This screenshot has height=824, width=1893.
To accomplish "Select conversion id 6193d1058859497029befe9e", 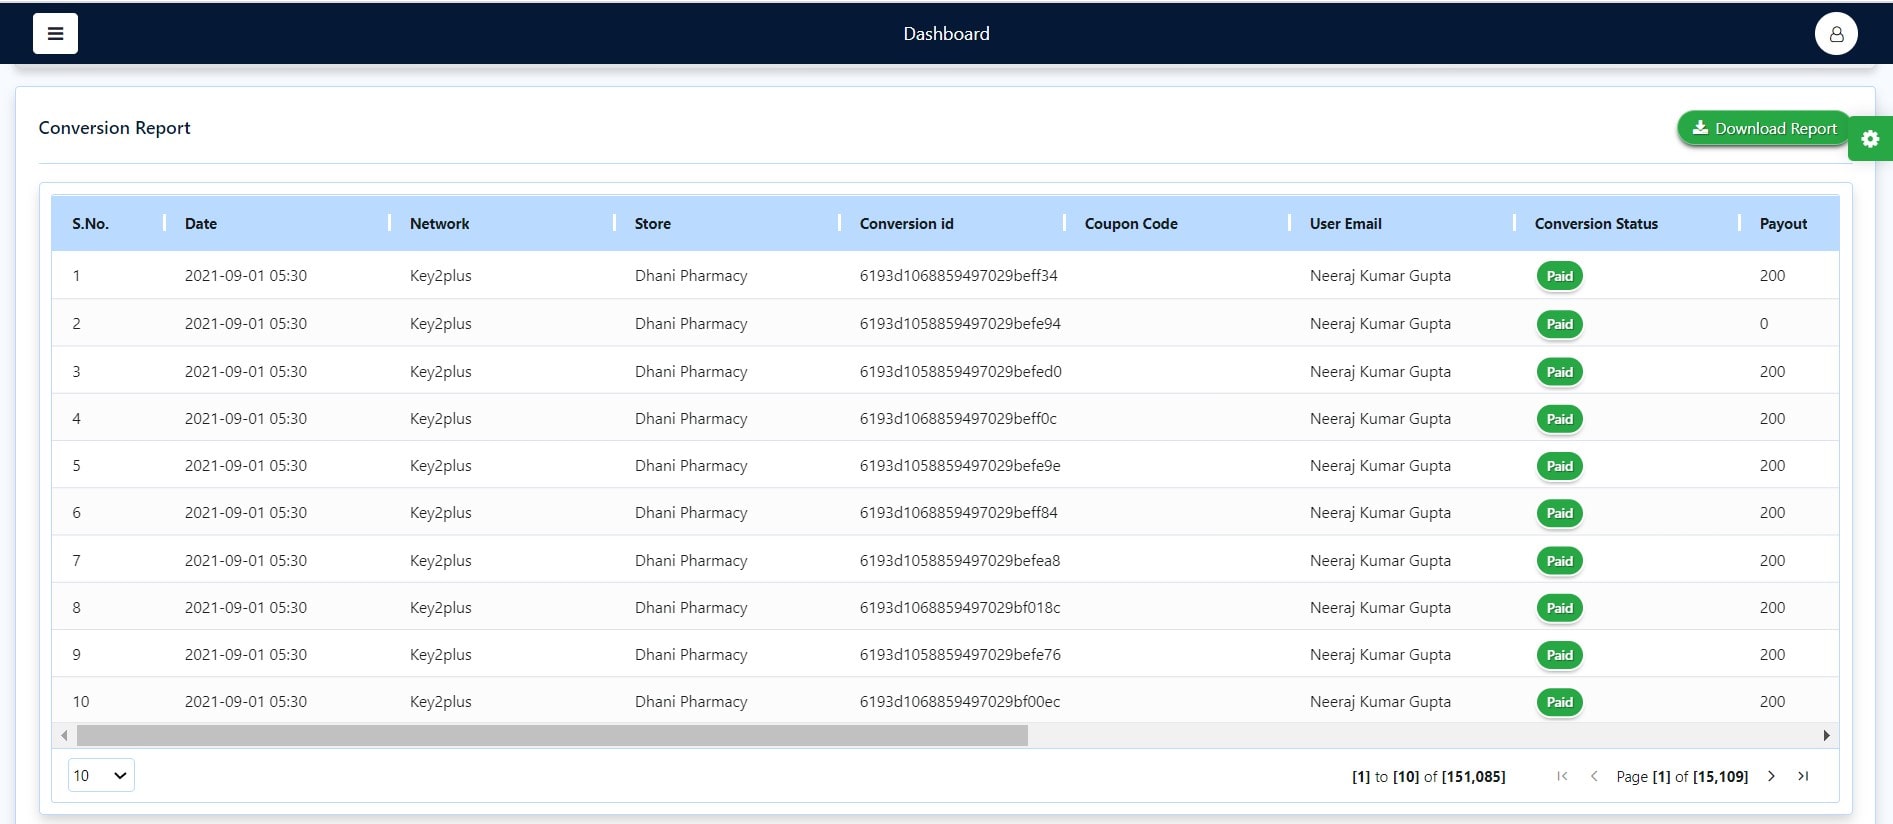I will tap(960, 466).
